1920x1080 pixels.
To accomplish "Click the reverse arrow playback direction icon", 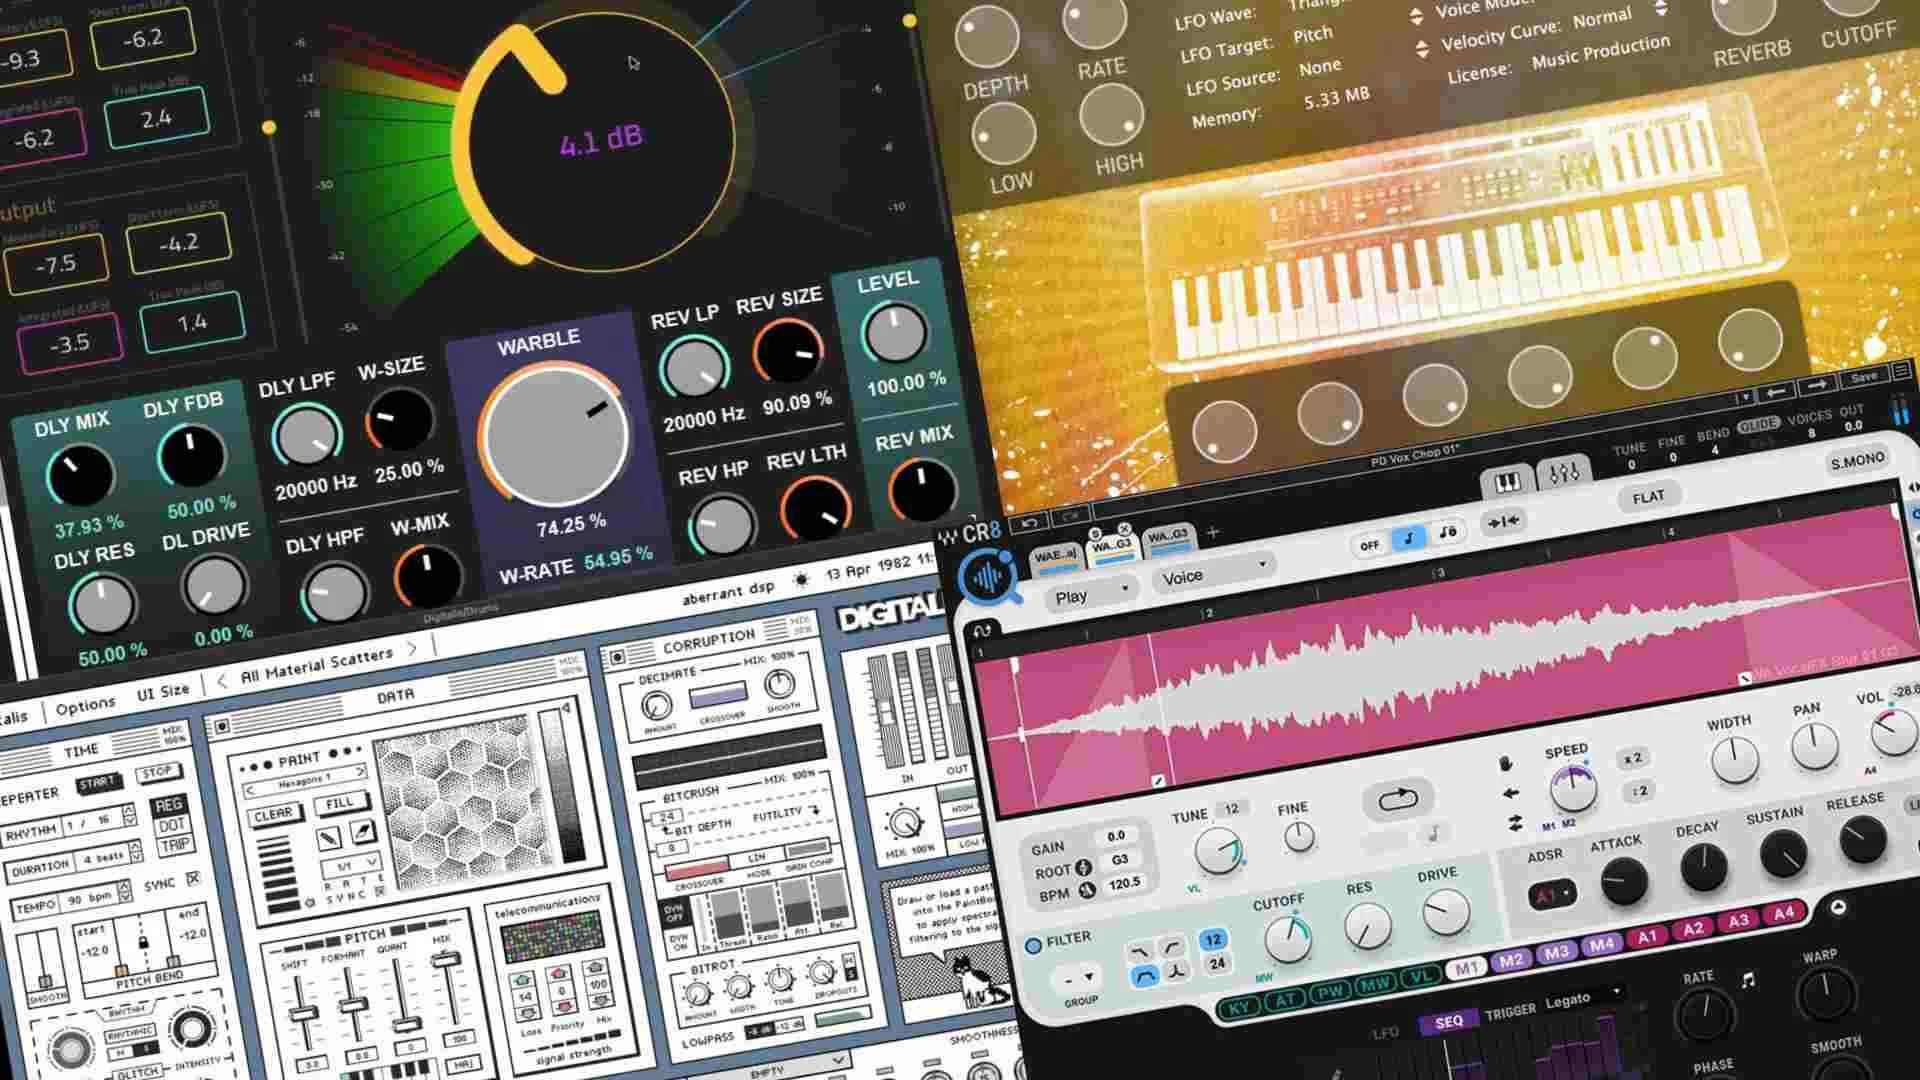I will click(1511, 794).
